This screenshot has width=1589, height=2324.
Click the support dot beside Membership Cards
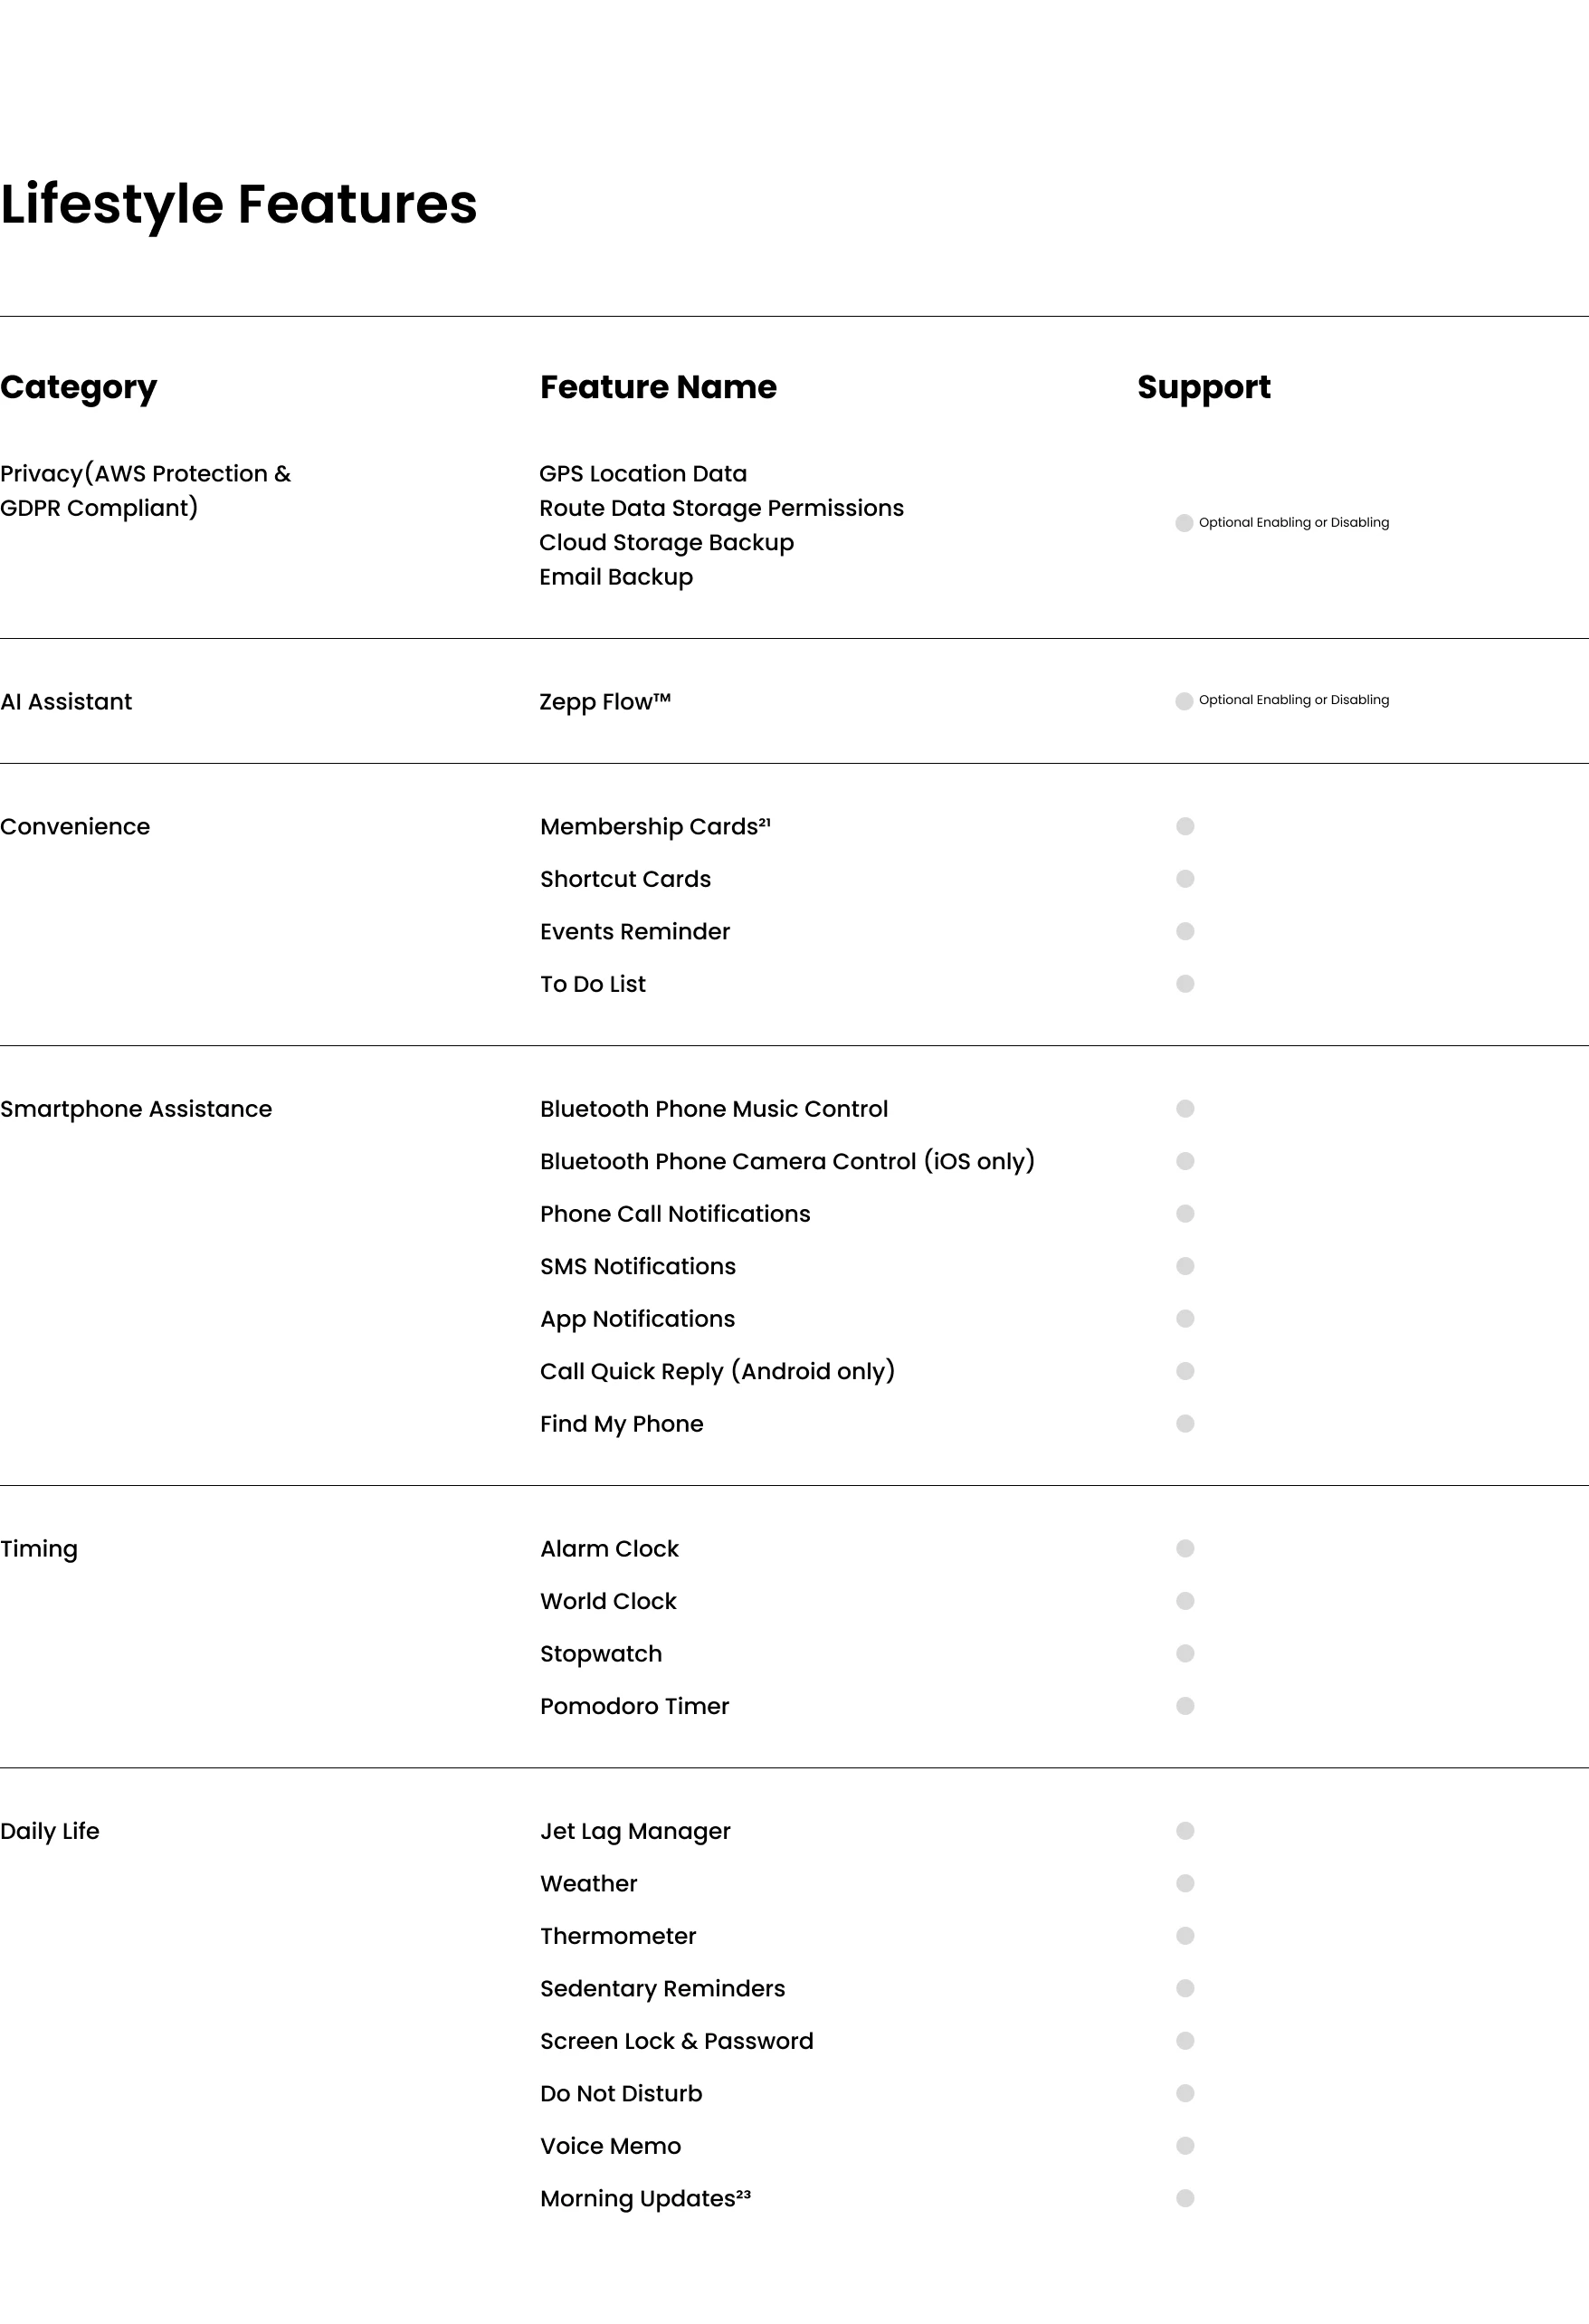[1185, 826]
